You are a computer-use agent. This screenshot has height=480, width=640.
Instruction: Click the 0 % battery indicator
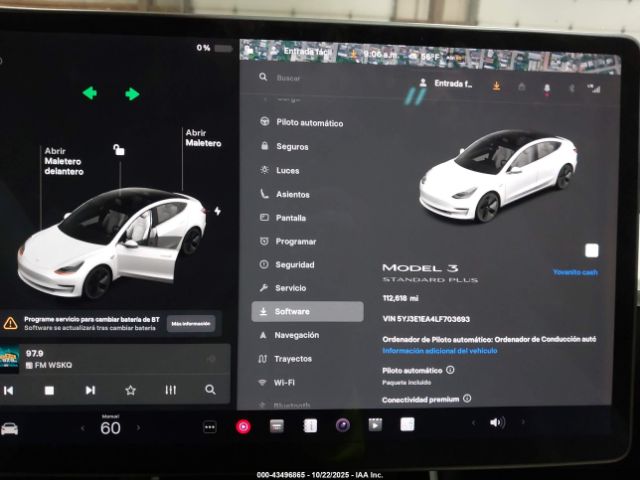(214, 48)
